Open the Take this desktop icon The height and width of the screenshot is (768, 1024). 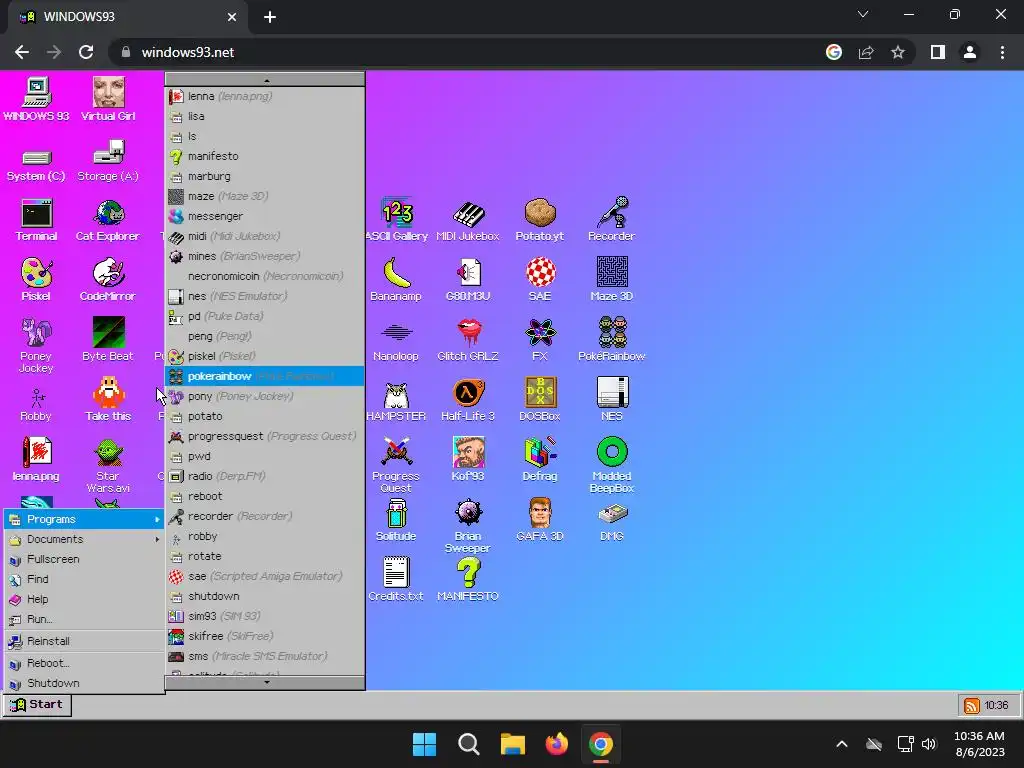pyautogui.click(x=108, y=400)
